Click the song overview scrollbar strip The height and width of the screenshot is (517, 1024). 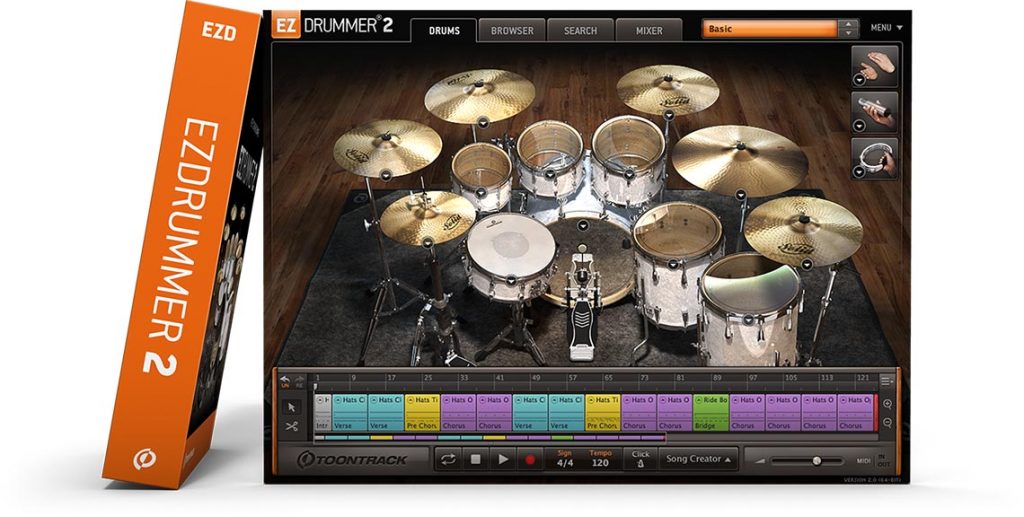coord(490,437)
